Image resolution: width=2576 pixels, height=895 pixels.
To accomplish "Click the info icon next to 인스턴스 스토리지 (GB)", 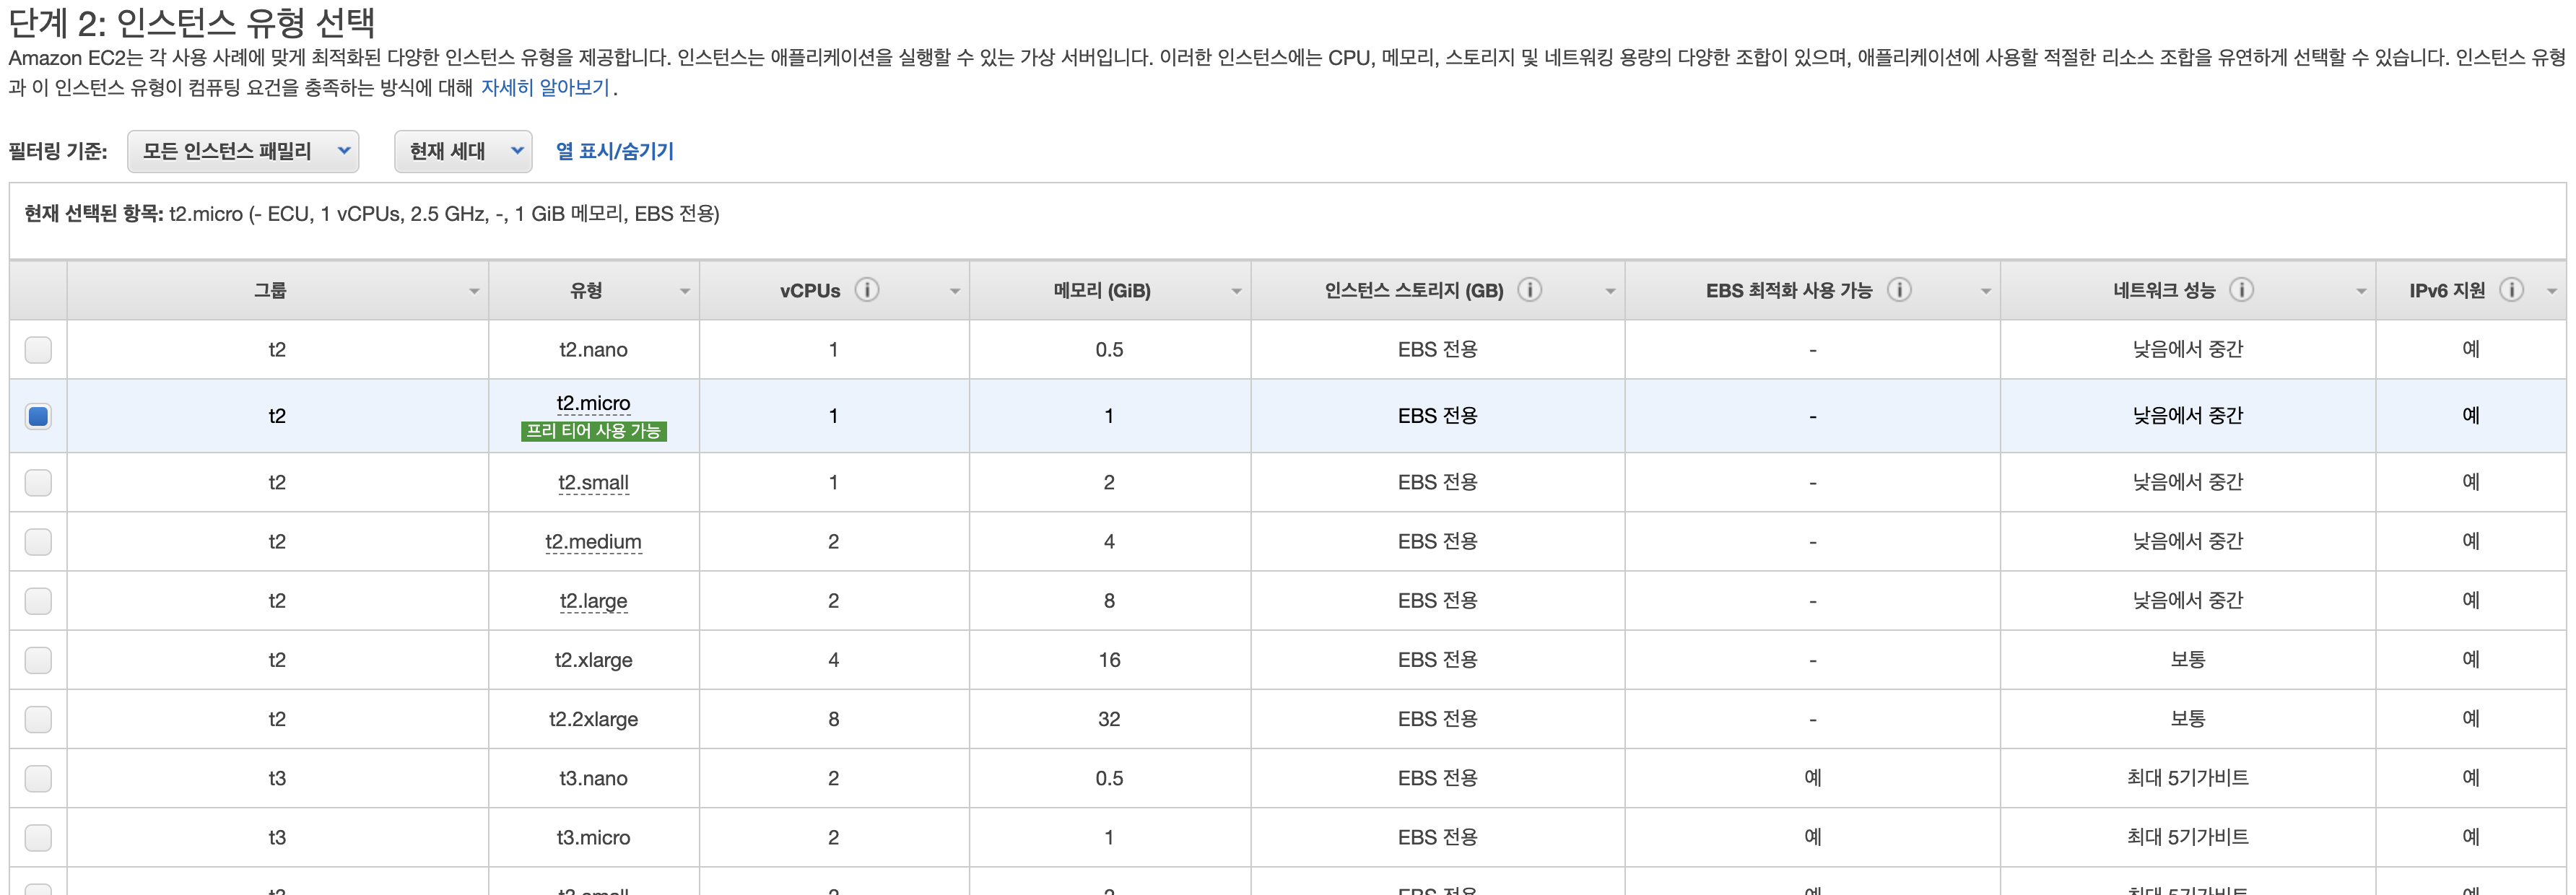I will [x=1529, y=290].
